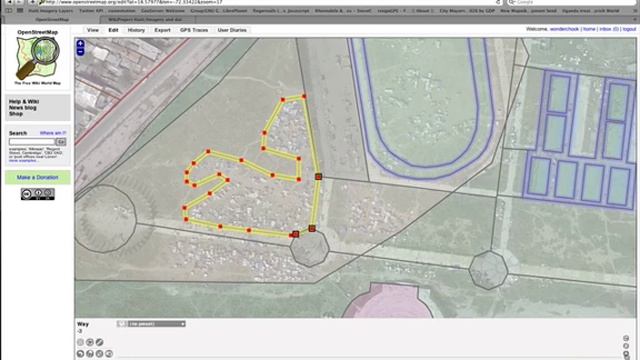Open the User Diaries tab
Screen dimensions: 640x360
tap(232, 30)
